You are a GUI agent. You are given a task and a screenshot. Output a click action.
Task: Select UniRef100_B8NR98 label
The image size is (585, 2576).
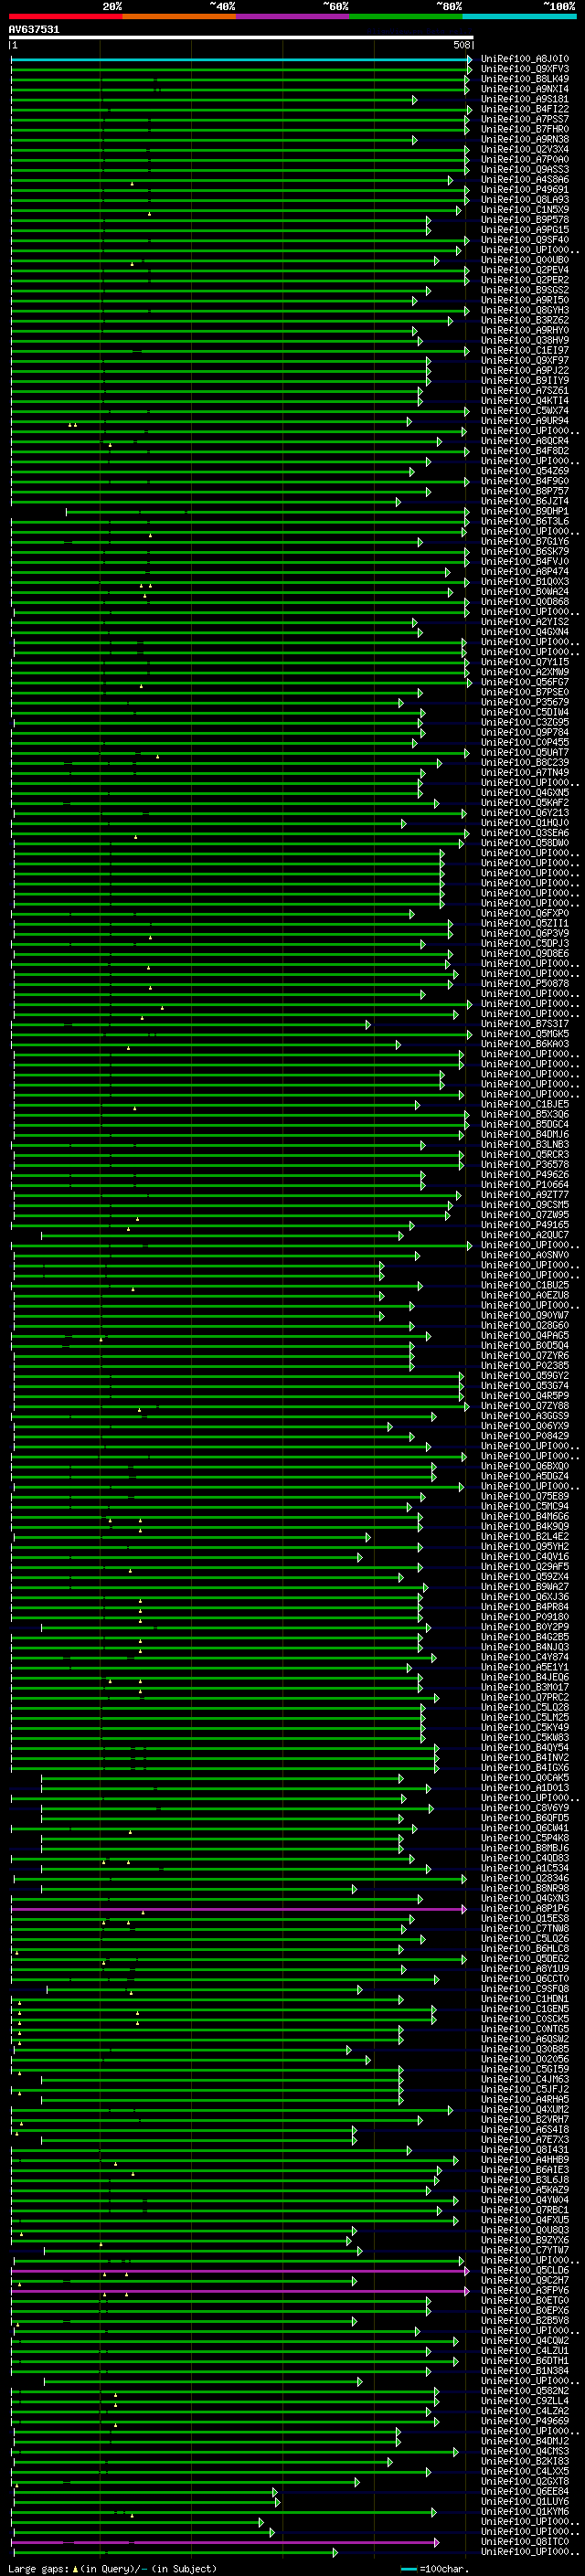tap(525, 1888)
